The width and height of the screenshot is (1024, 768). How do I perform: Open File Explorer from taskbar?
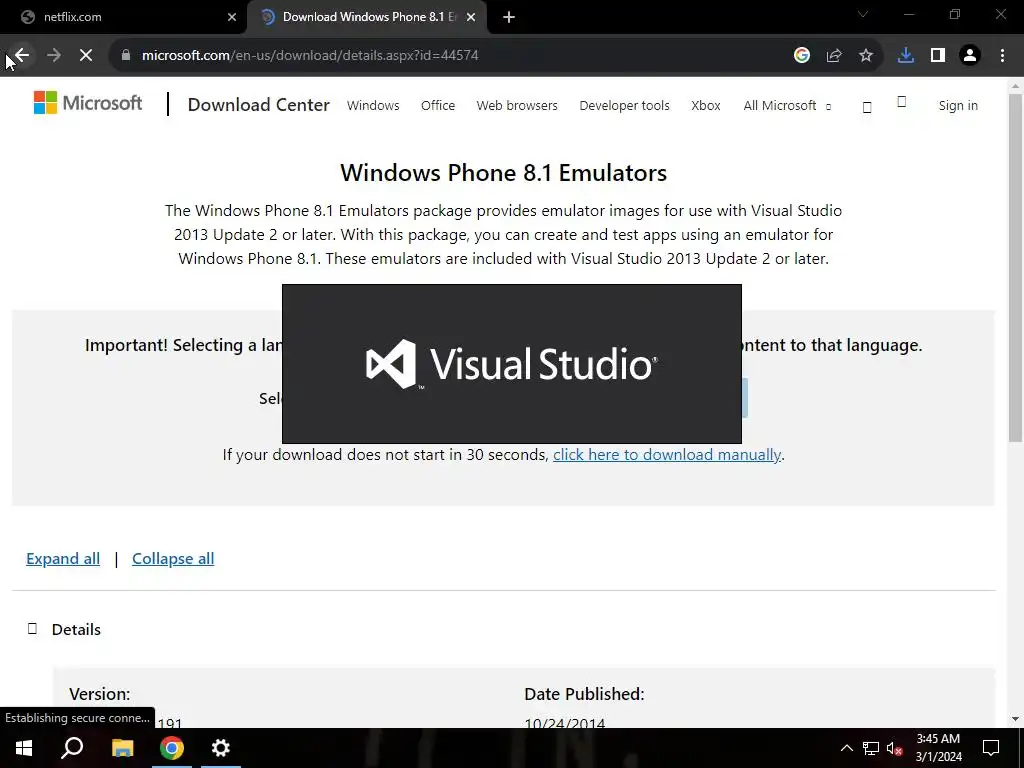pos(122,748)
